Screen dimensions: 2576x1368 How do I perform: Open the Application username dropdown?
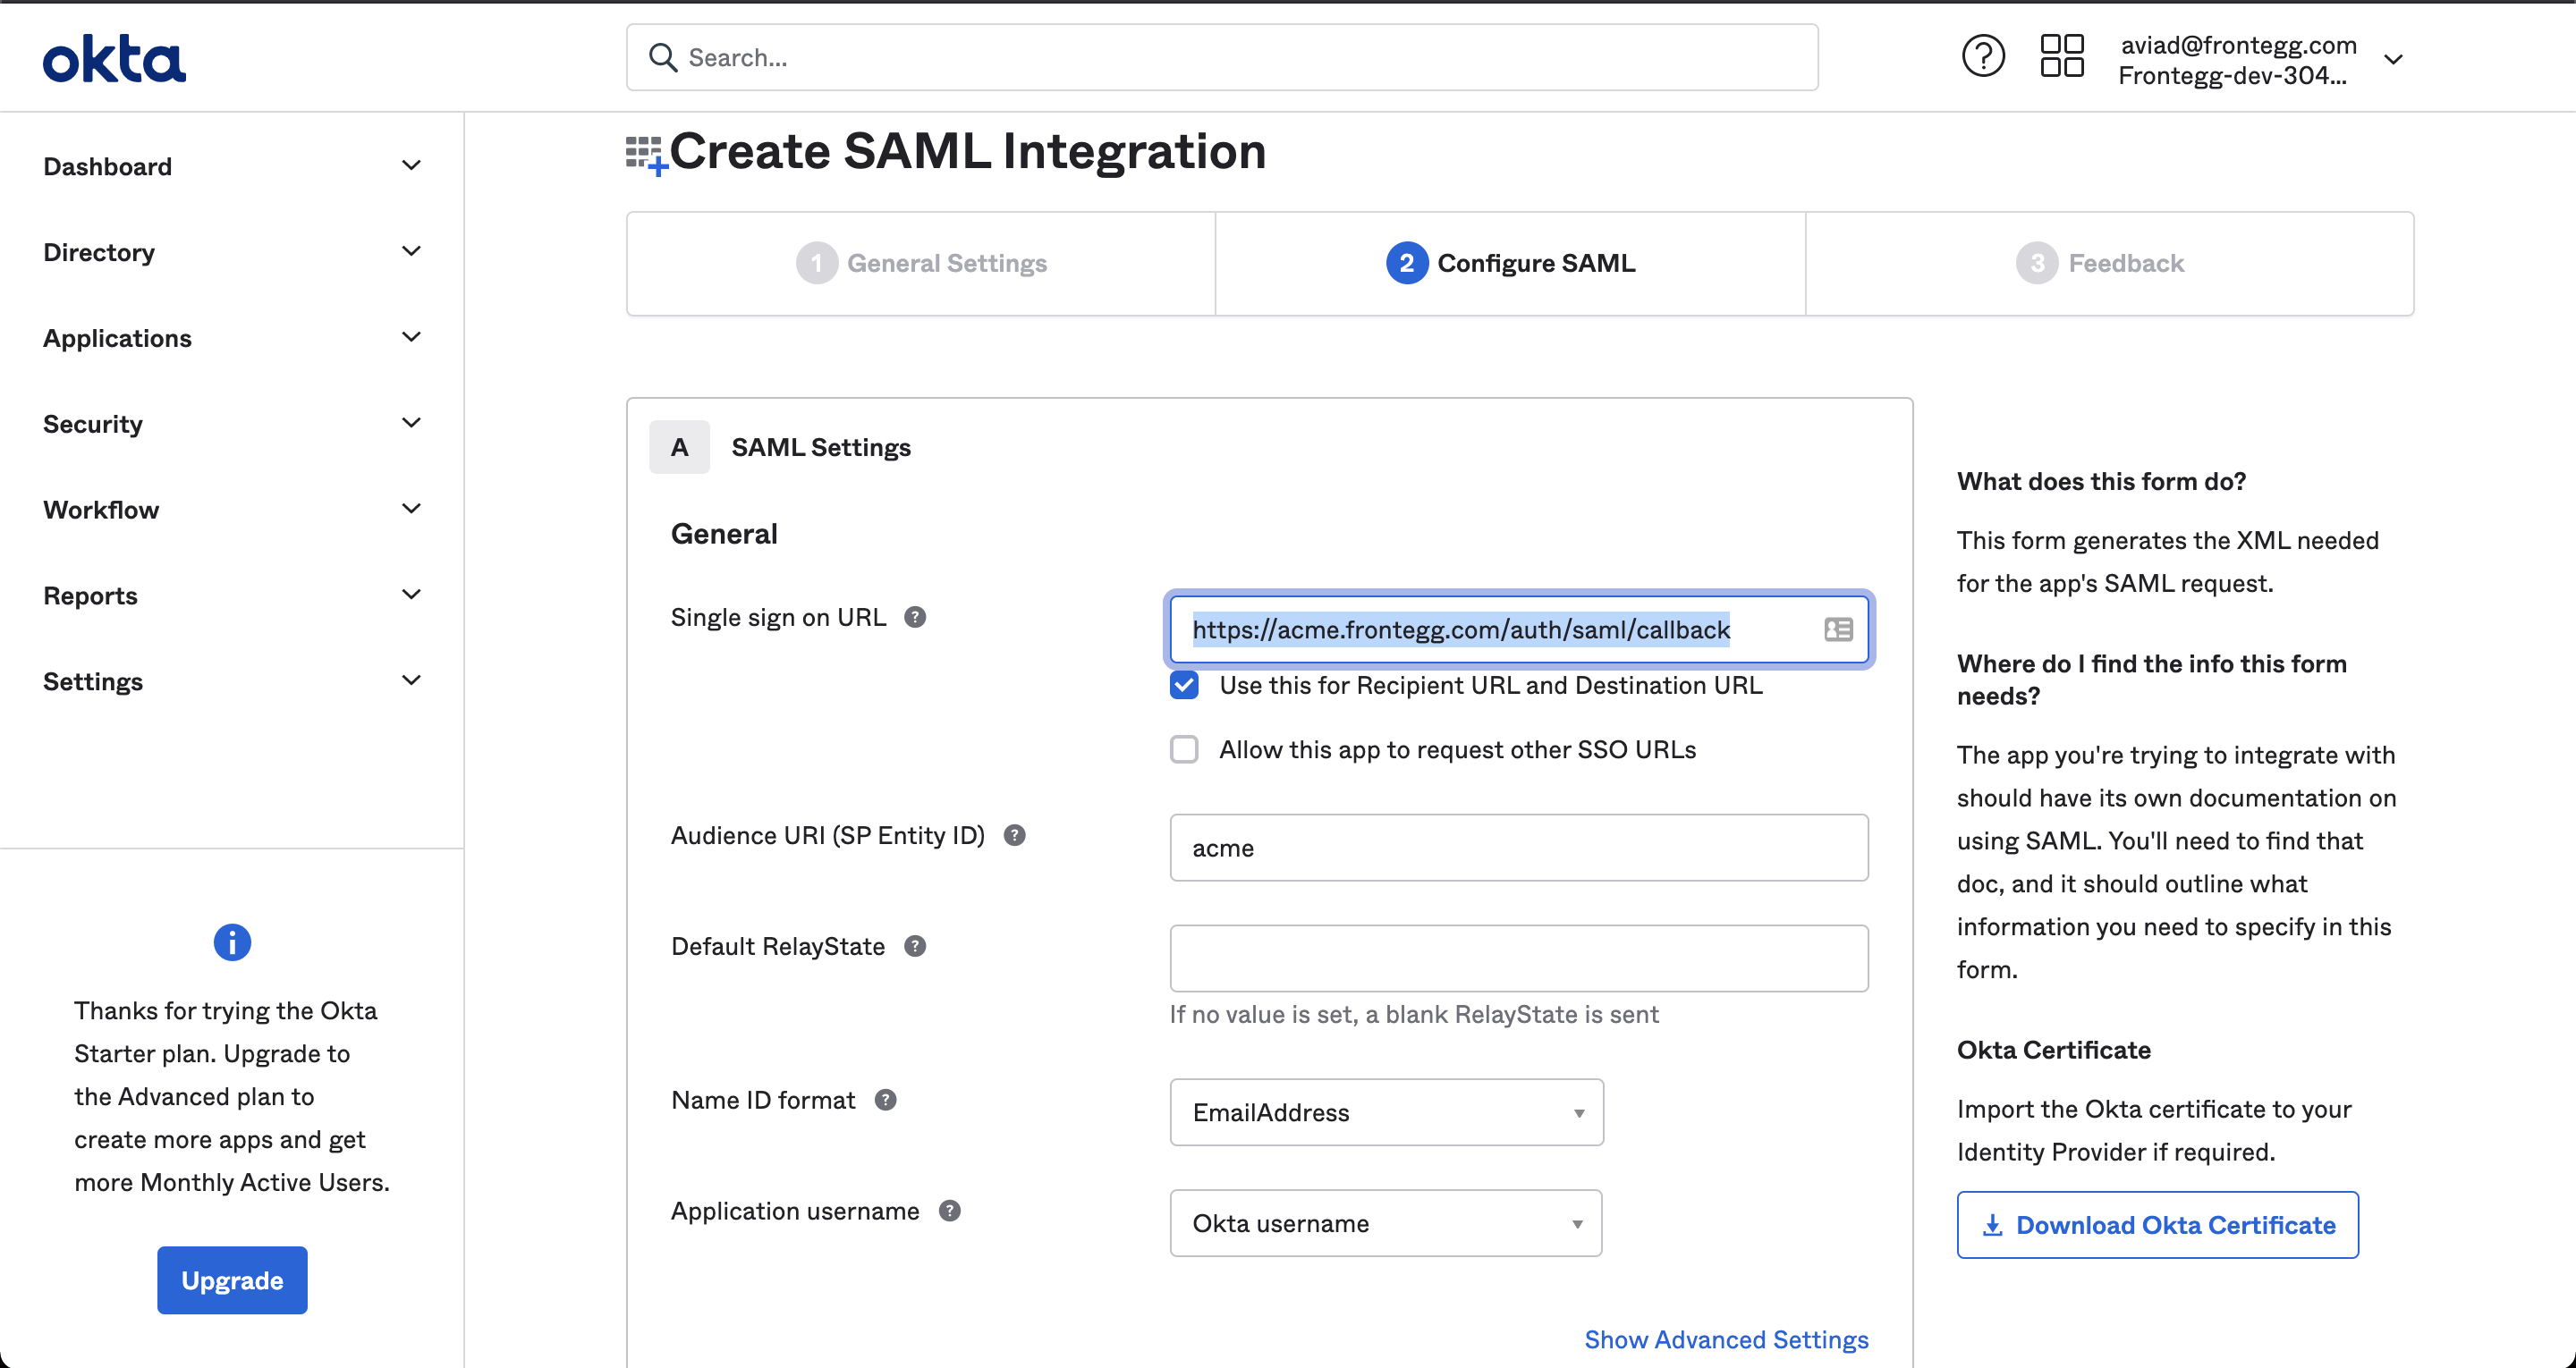1385,1223
